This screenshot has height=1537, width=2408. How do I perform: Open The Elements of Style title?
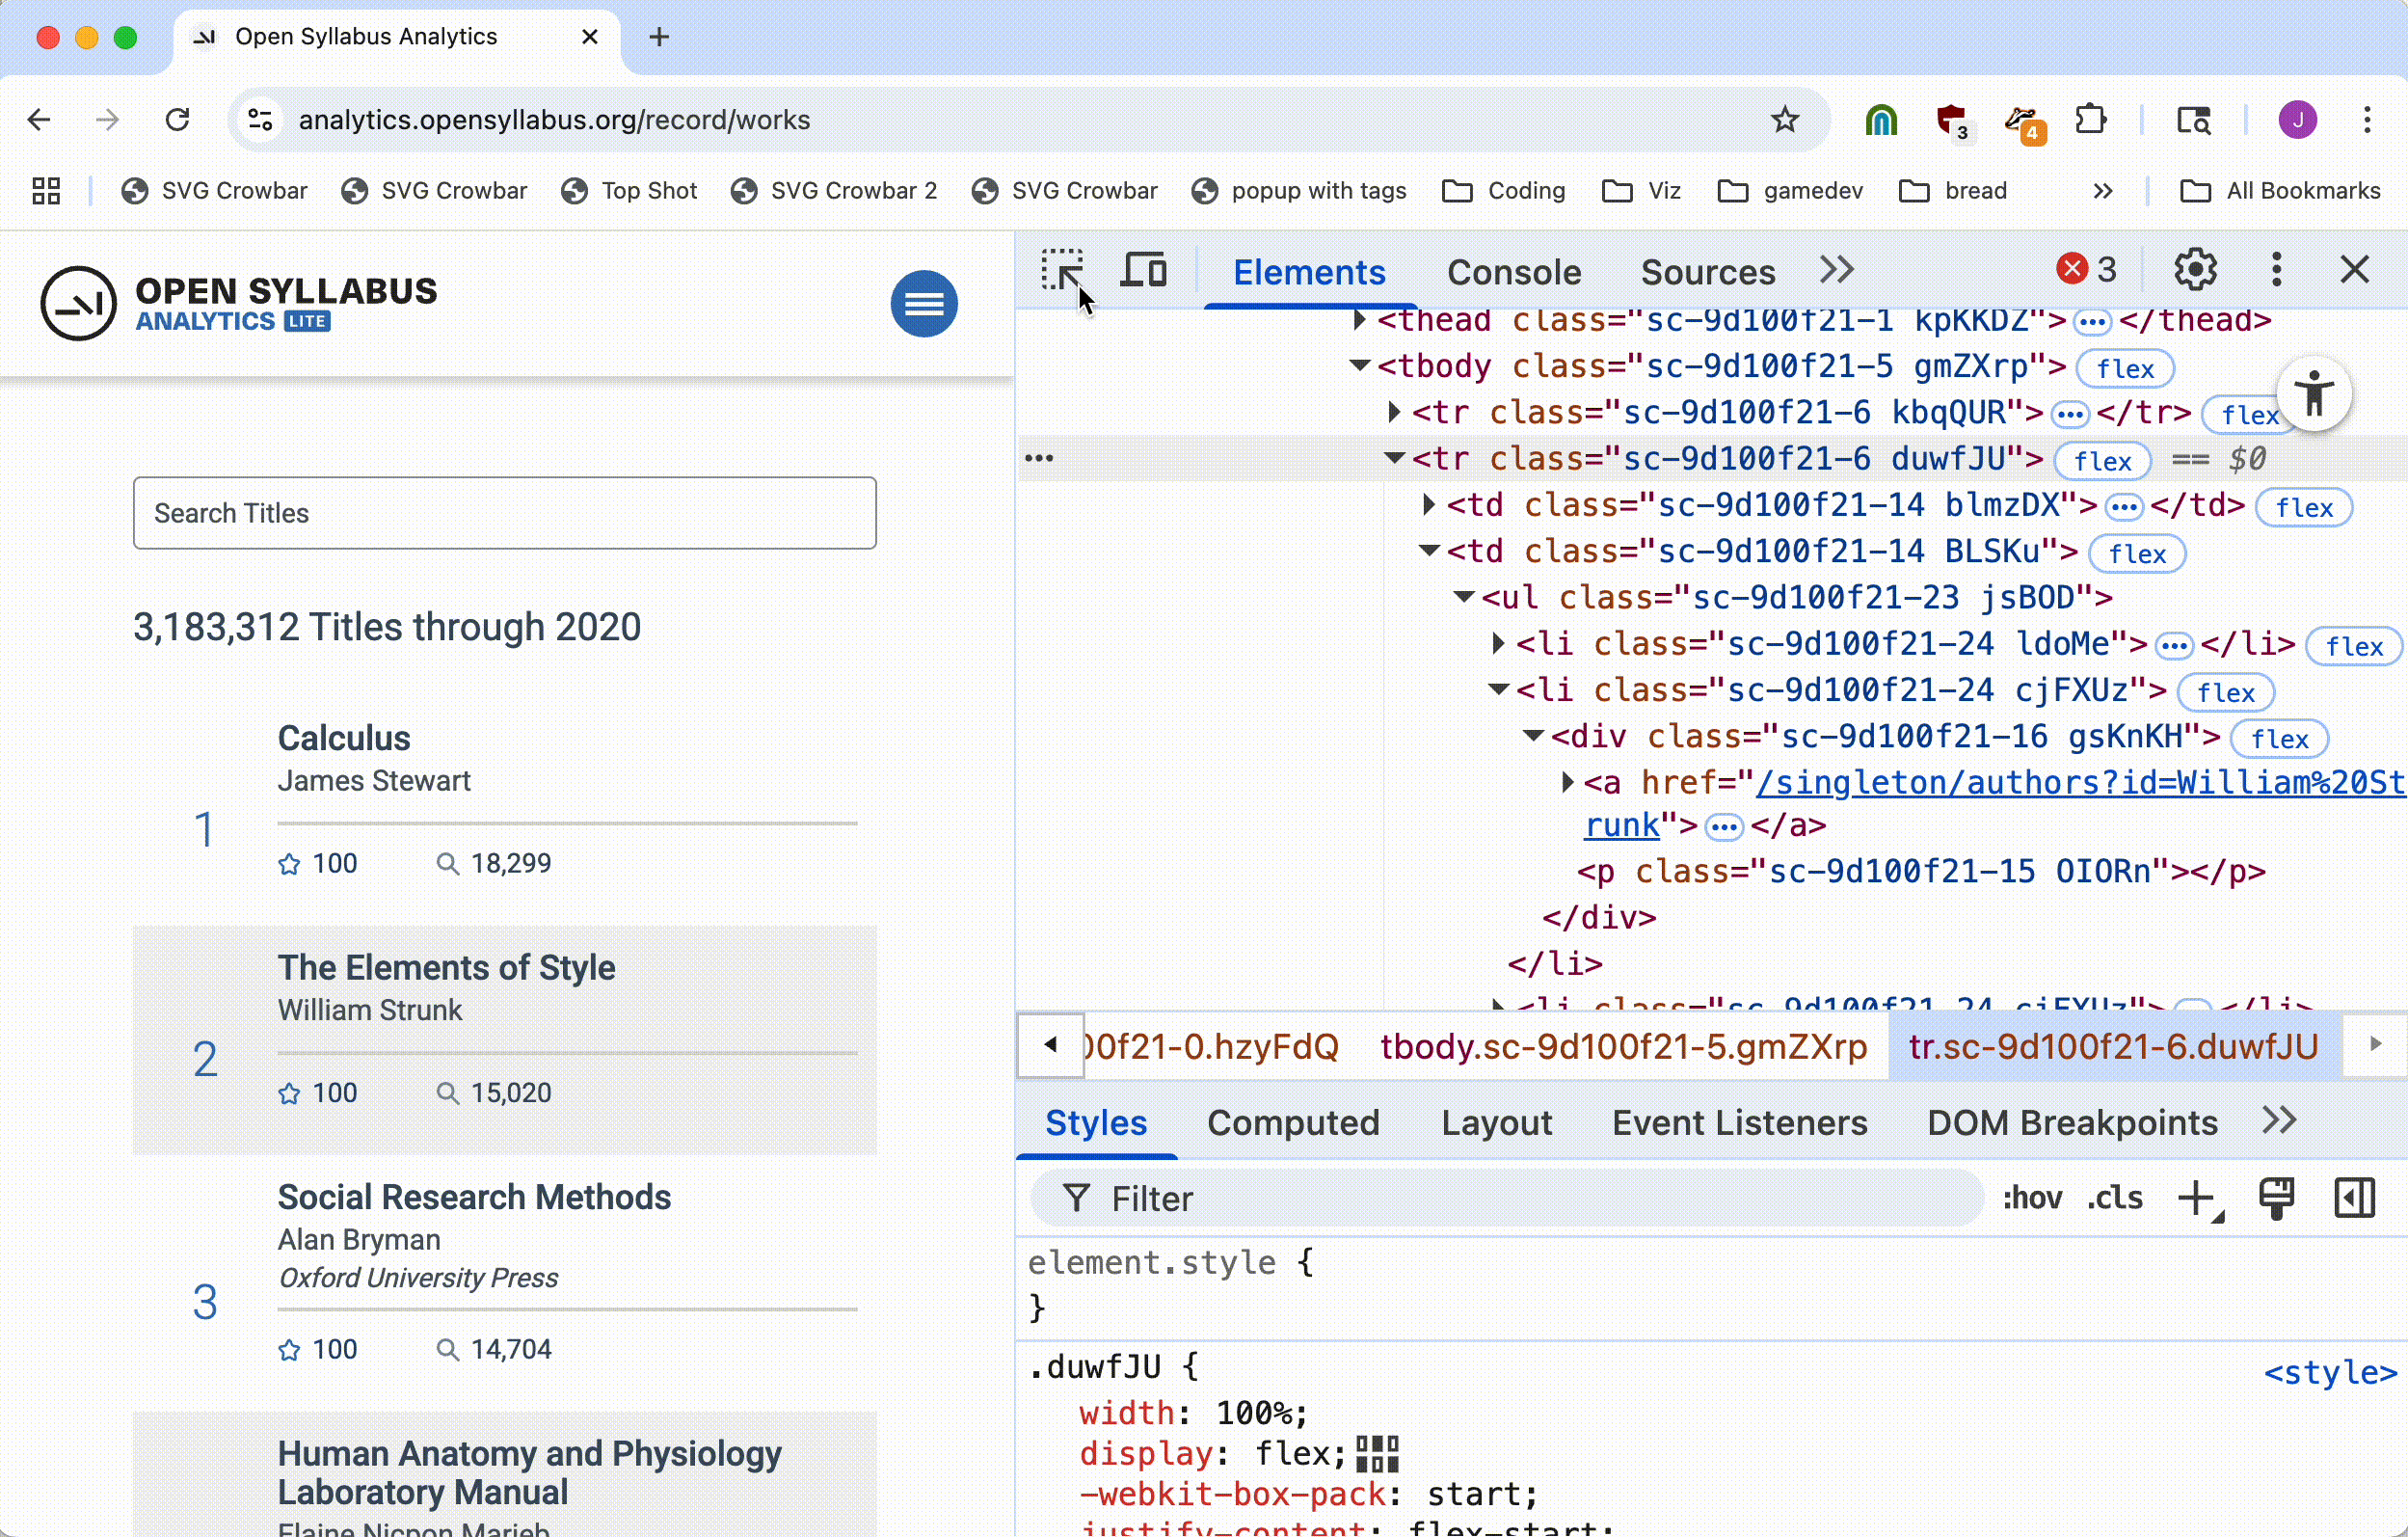tap(446, 967)
